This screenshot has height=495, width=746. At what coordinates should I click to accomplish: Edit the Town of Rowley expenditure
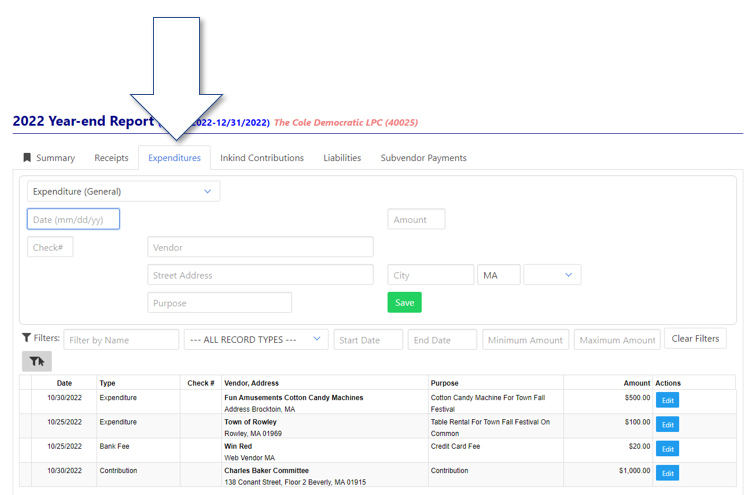click(667, 424)
